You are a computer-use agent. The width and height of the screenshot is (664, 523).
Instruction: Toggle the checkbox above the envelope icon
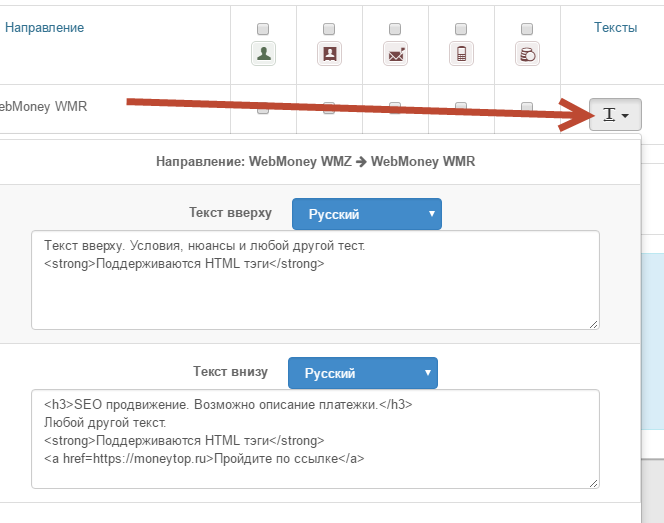pos(395,28)
